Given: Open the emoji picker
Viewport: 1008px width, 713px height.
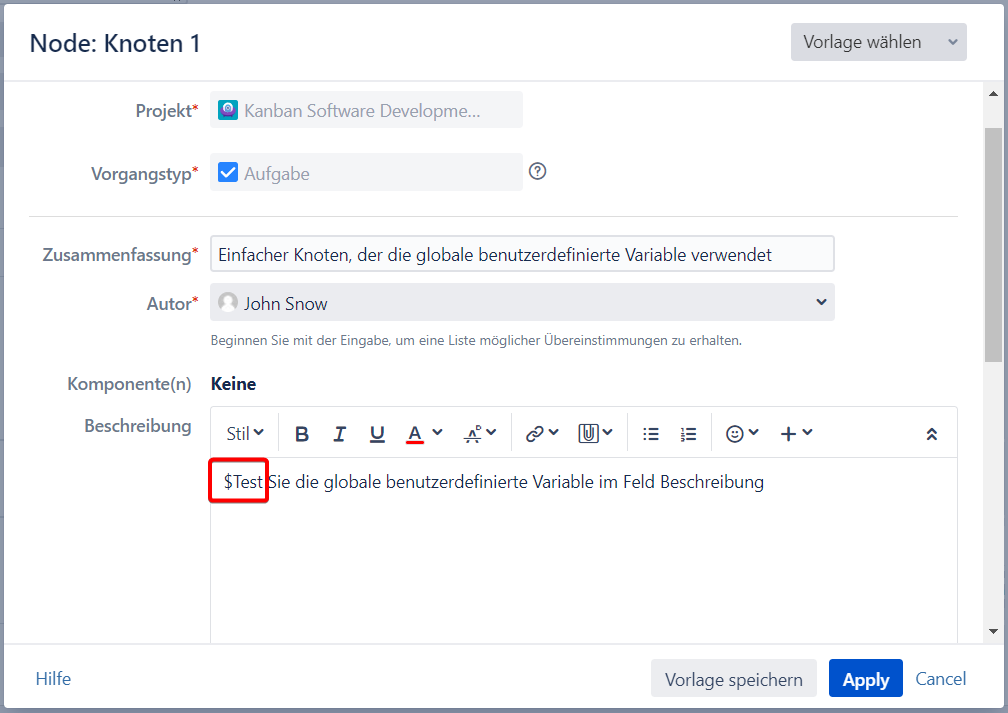Looking at the screenshot, I should click(x=742, y=434).
